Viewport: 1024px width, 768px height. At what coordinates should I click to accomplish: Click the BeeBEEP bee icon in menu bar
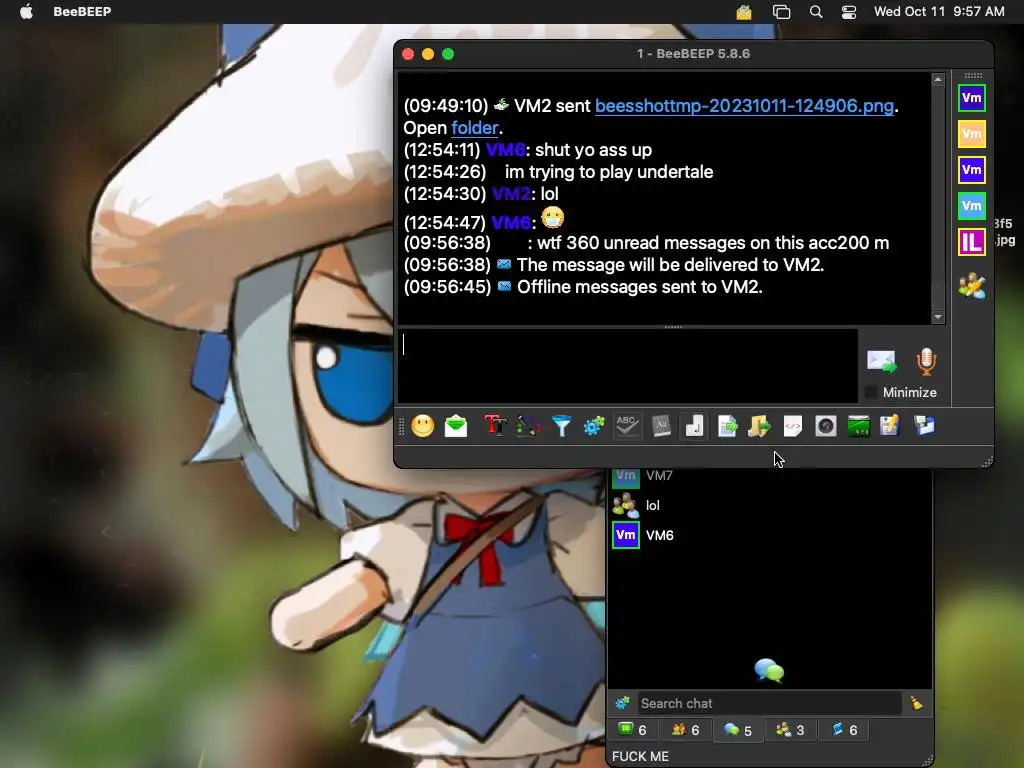click(744, 12)
